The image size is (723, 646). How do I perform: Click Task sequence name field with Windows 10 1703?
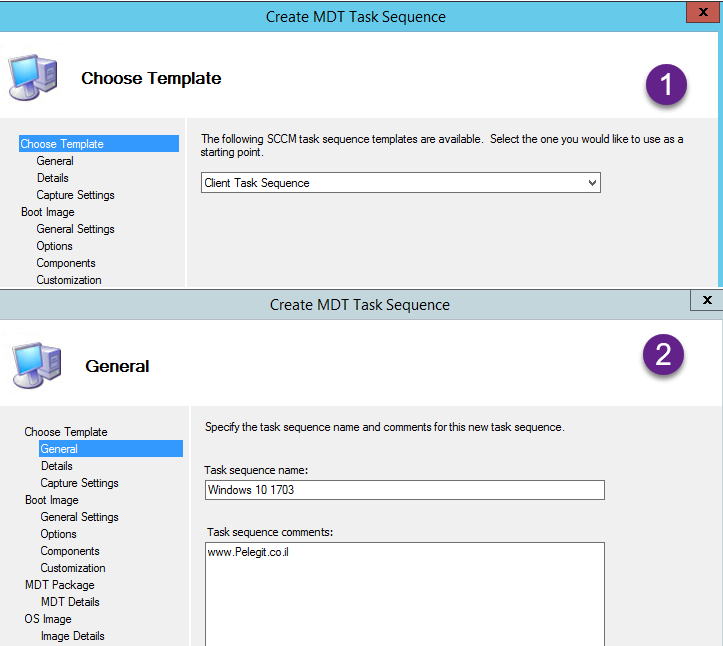(x=404, y=490)
